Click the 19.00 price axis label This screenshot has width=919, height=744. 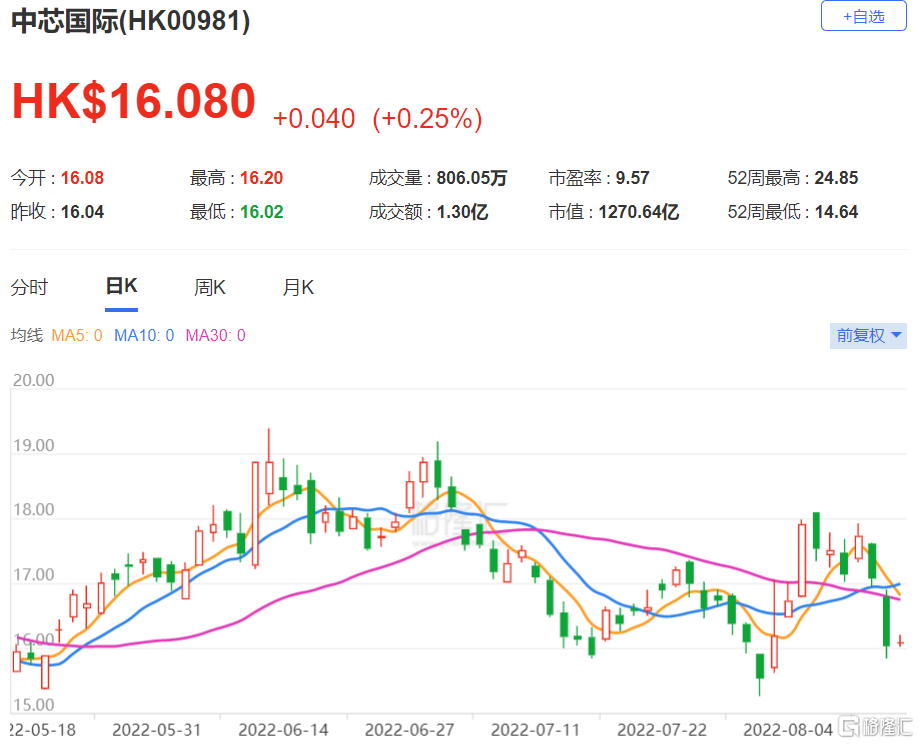tap(33, 445)
